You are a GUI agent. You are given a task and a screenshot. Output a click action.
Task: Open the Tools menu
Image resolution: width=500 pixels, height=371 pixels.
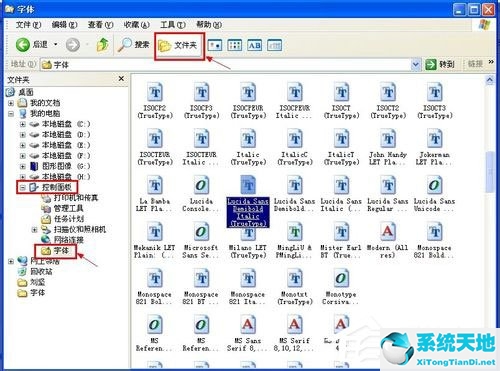pos(173,25)
